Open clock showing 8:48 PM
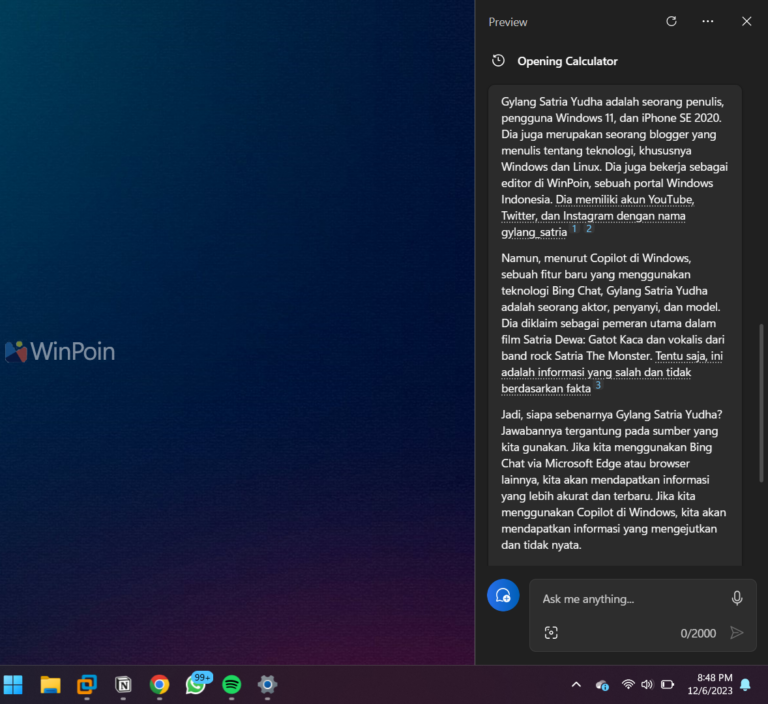Screen dimensions: 768x704 coord(710,684)
